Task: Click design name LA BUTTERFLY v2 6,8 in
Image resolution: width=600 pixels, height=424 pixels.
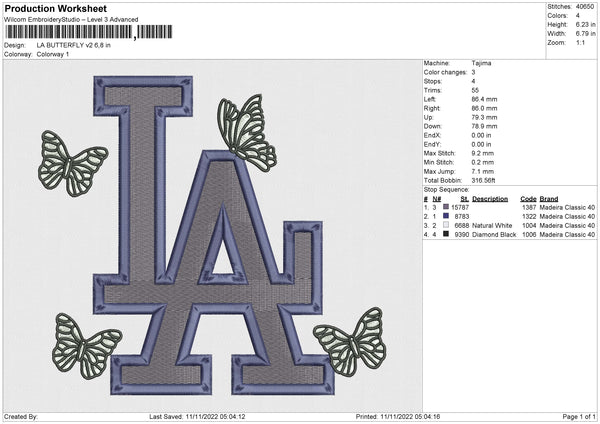Action: (x=73, y=45)
